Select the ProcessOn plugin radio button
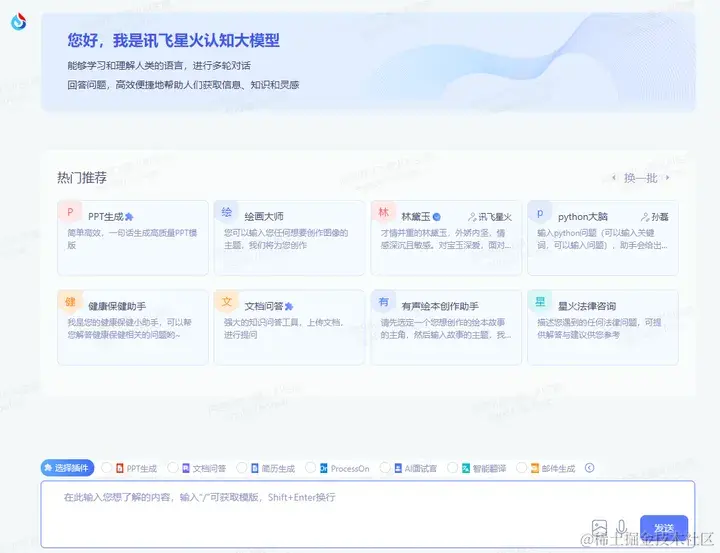The image size is (720, 553). pyautogui.click(x=310, y=468)
